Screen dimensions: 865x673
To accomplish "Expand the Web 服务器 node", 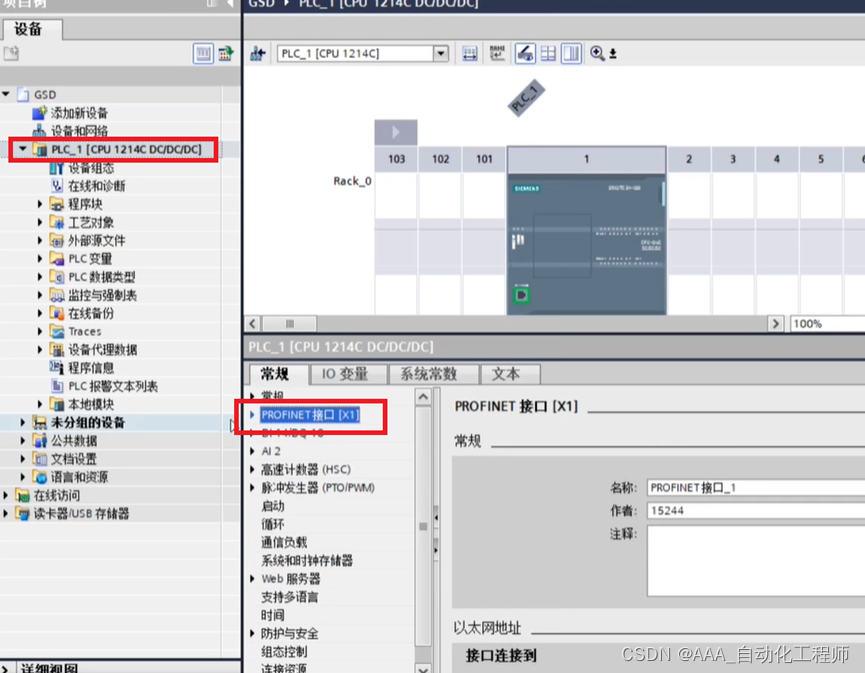I will tap(252, 579).
